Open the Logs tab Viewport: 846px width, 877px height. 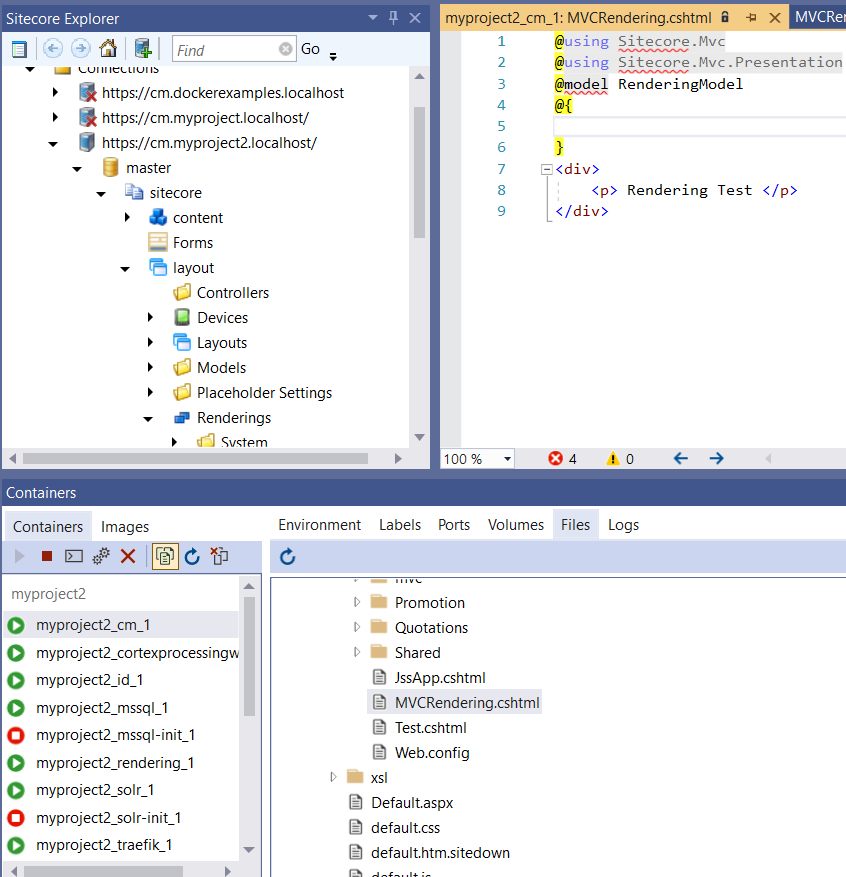click(x=623, y=525)
